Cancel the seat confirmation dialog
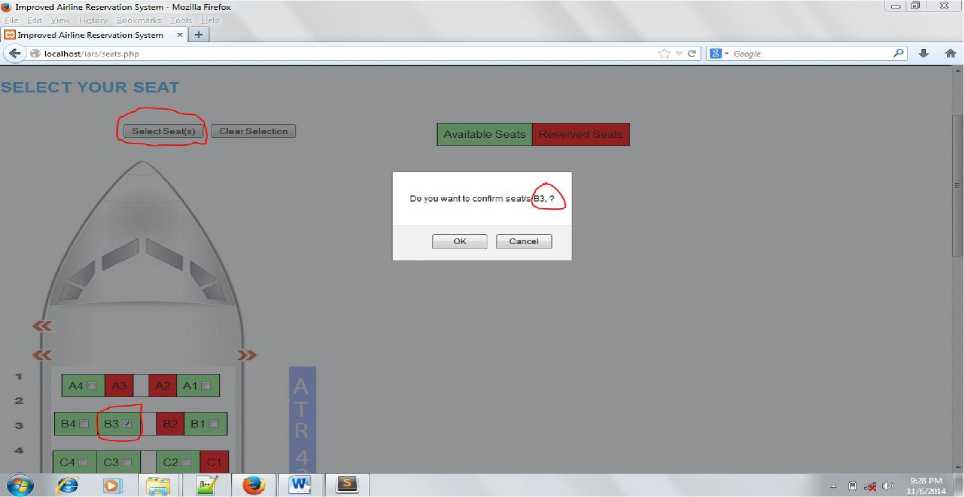 tap(524, 241)
